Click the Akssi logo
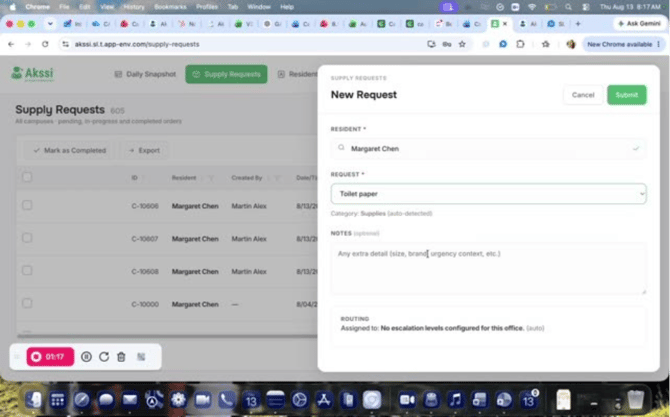670x417 pixels. click(33, 73)
